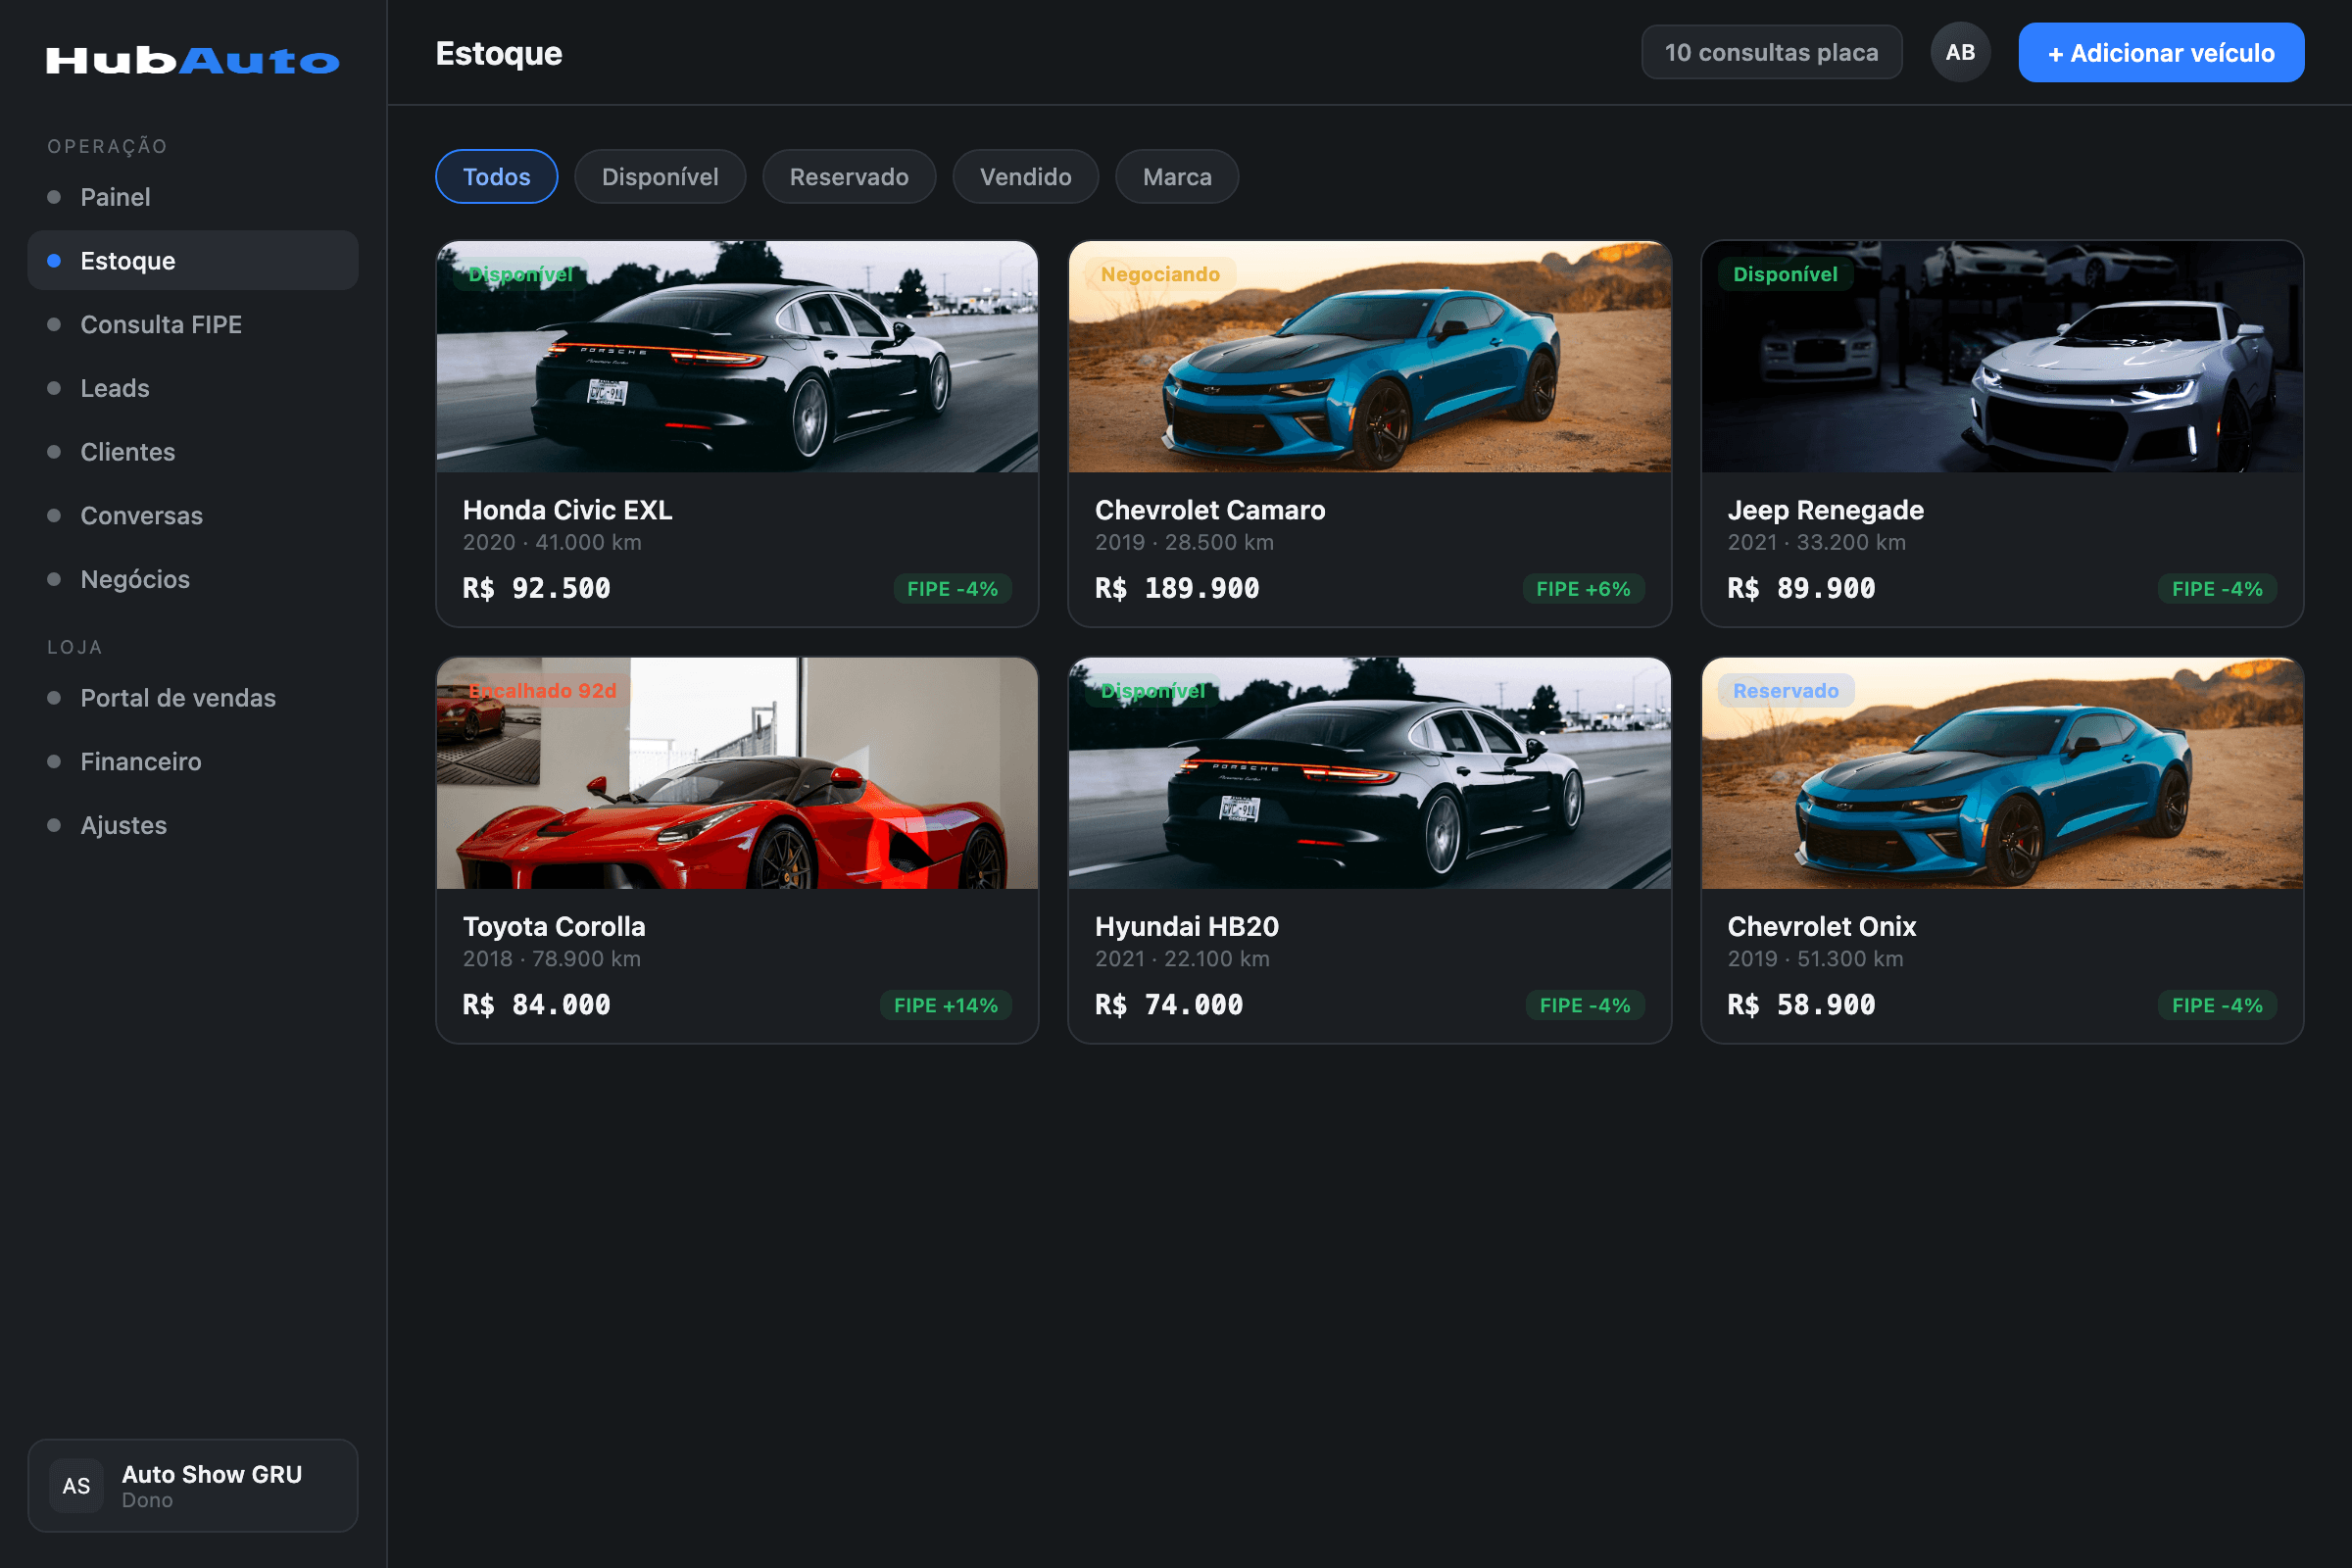Go to Negócios
2352x1568 pixels.
point(193,579)
